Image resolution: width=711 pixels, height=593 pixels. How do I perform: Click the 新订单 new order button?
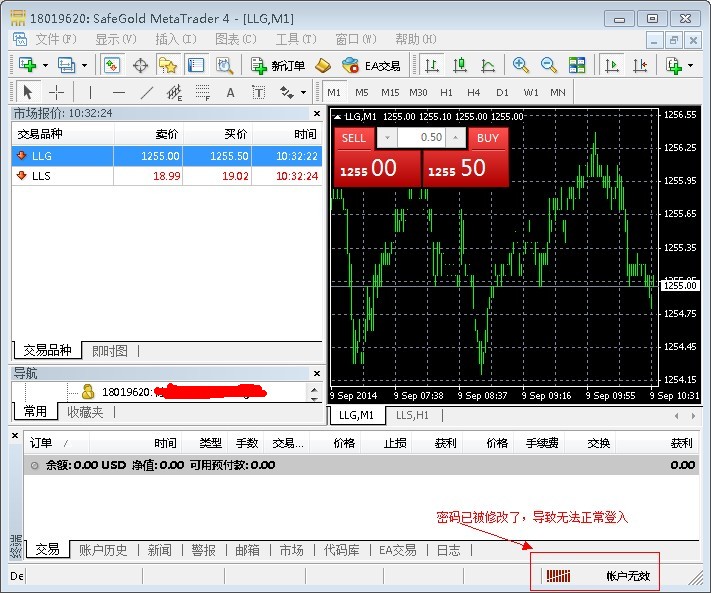tap(278, 66)
